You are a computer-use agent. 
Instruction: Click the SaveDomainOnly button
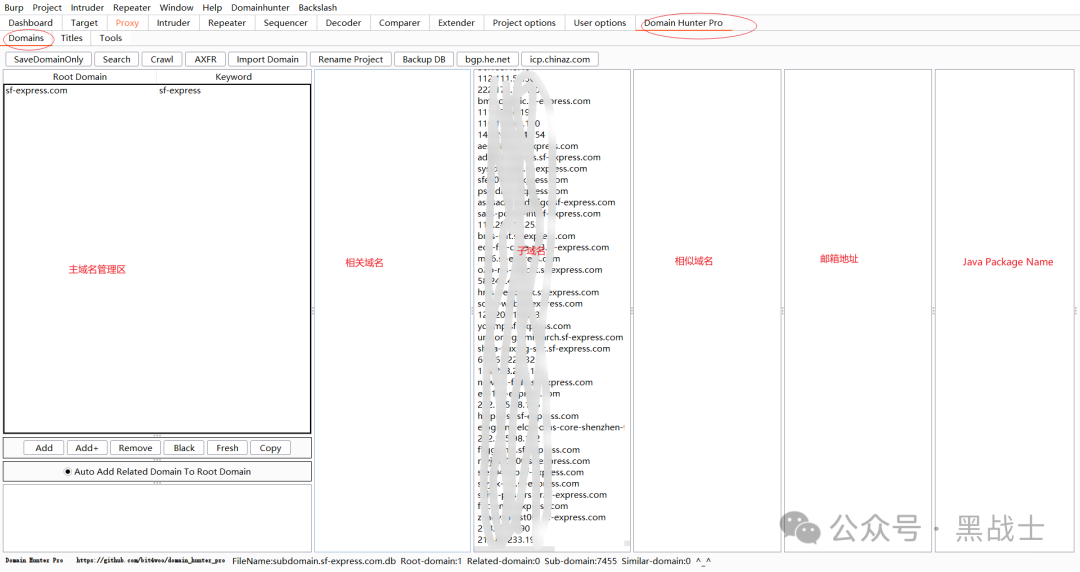pyautogui.click(x=48, y=59)
